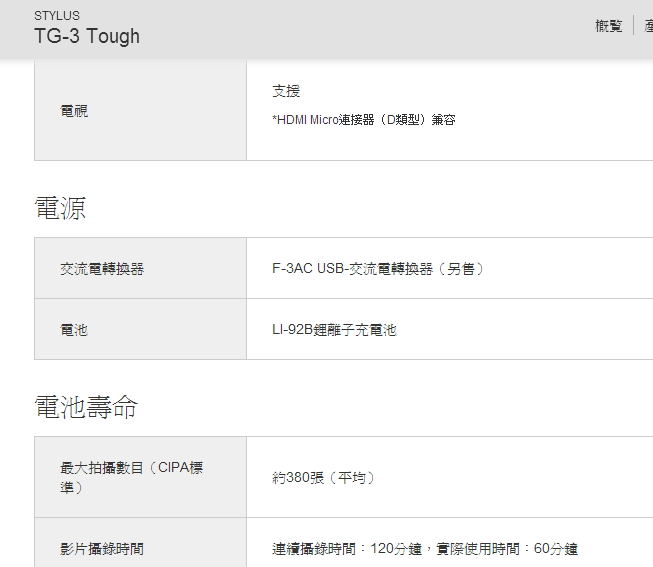This screenshot has width=653, height=567.
Task: Select the F-3AC USB-交流電轉換器 value
Action: [x=379, y=269]
